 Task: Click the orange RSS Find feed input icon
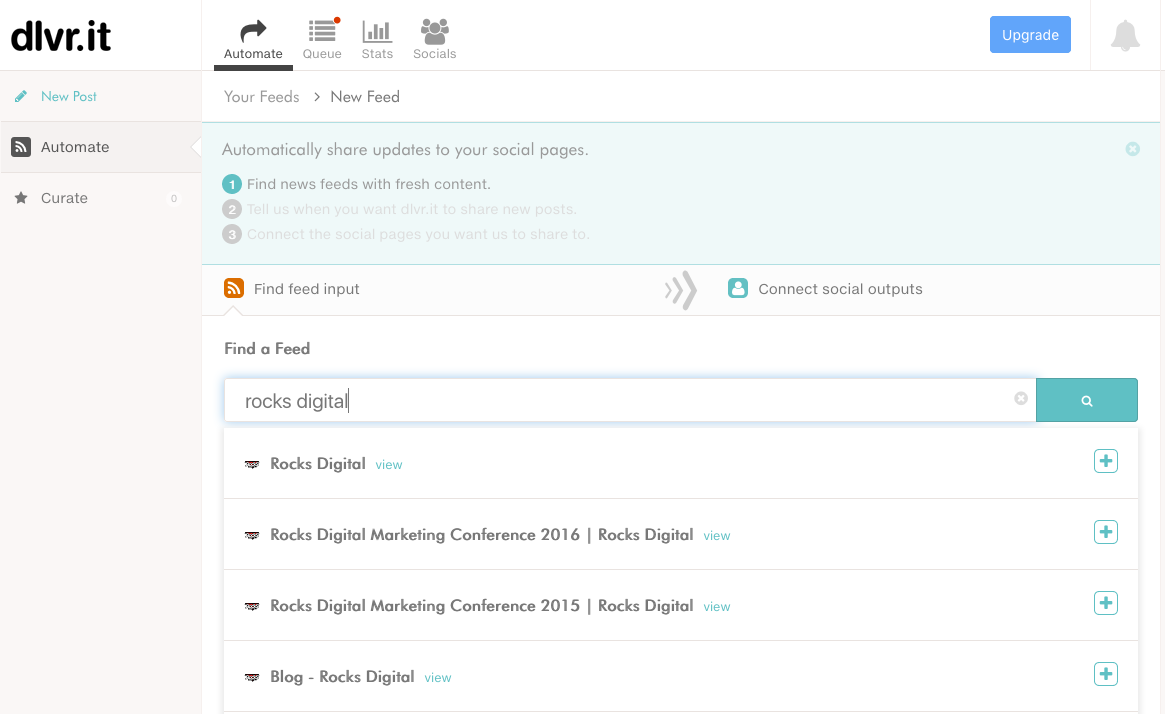pyautogui.click(x=234, y=288)
